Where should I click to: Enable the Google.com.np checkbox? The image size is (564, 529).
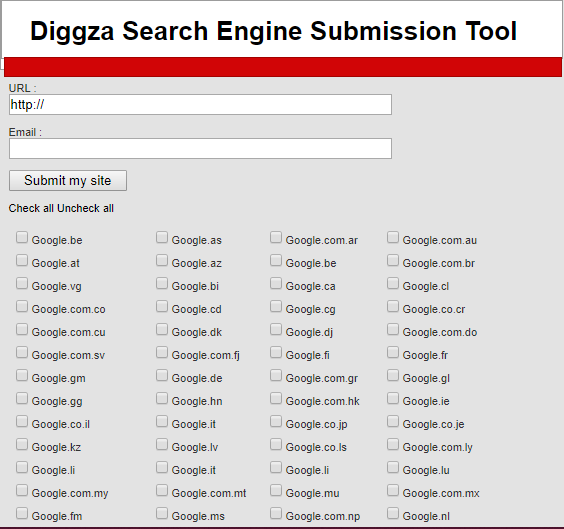(276, 514)
